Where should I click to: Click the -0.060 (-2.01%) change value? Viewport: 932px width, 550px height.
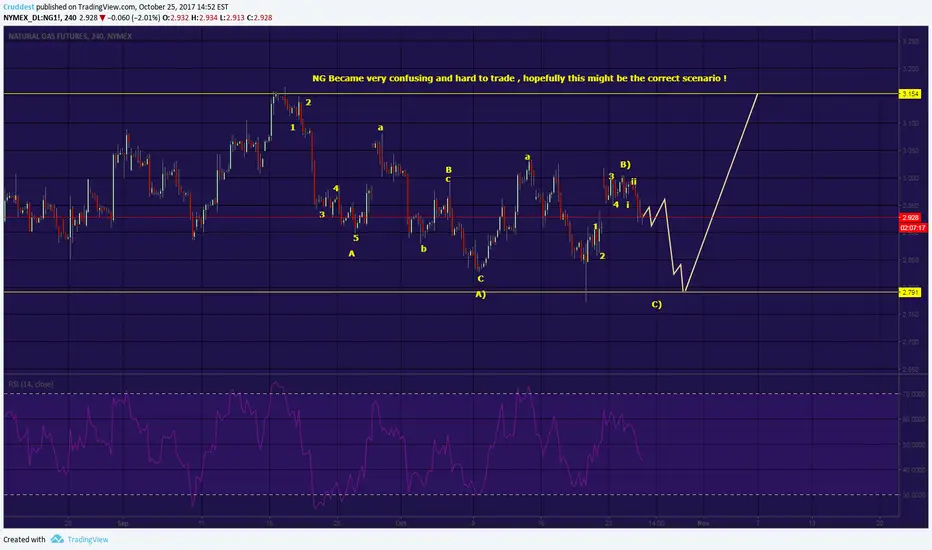tap(134, 18)
